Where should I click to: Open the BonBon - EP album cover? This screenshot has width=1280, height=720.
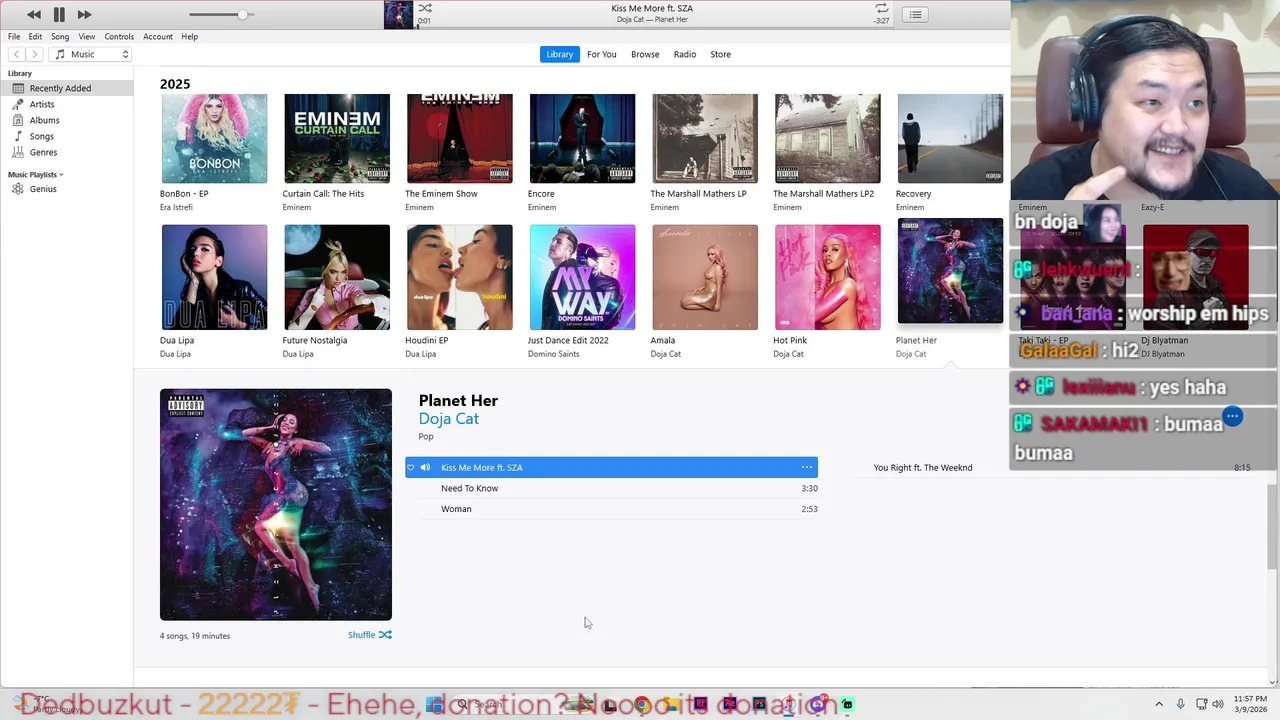tap(214, 139)
